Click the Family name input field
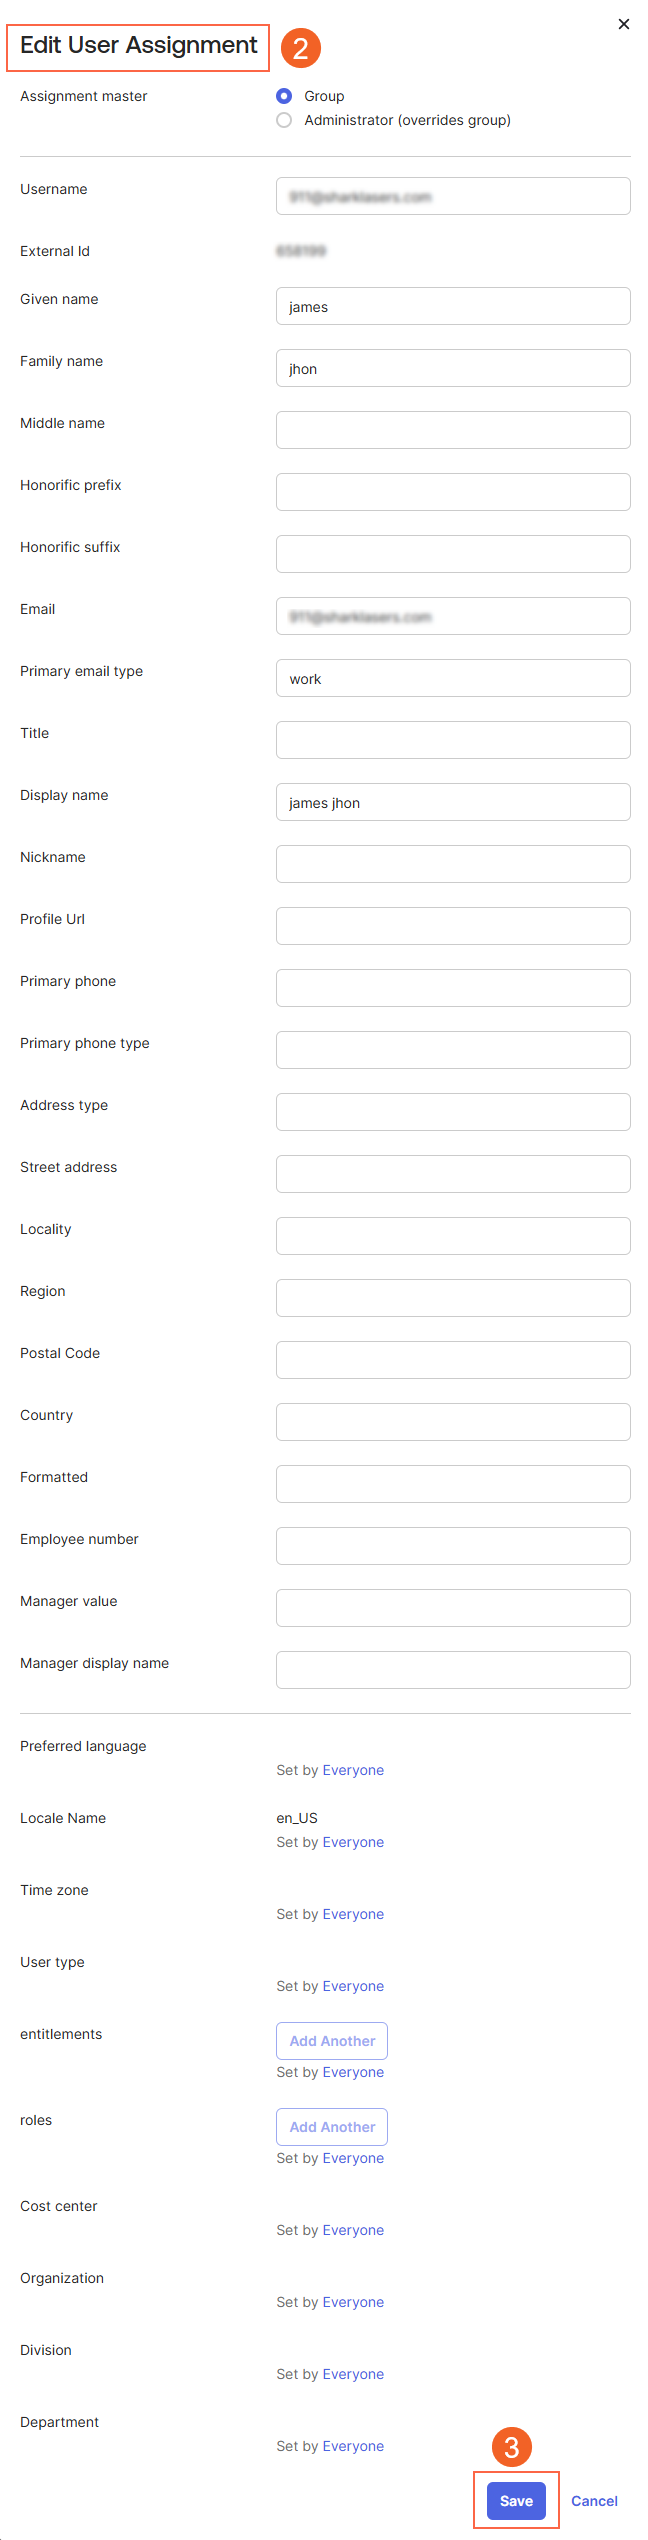 pyautogui.click(x=453, y=368)
